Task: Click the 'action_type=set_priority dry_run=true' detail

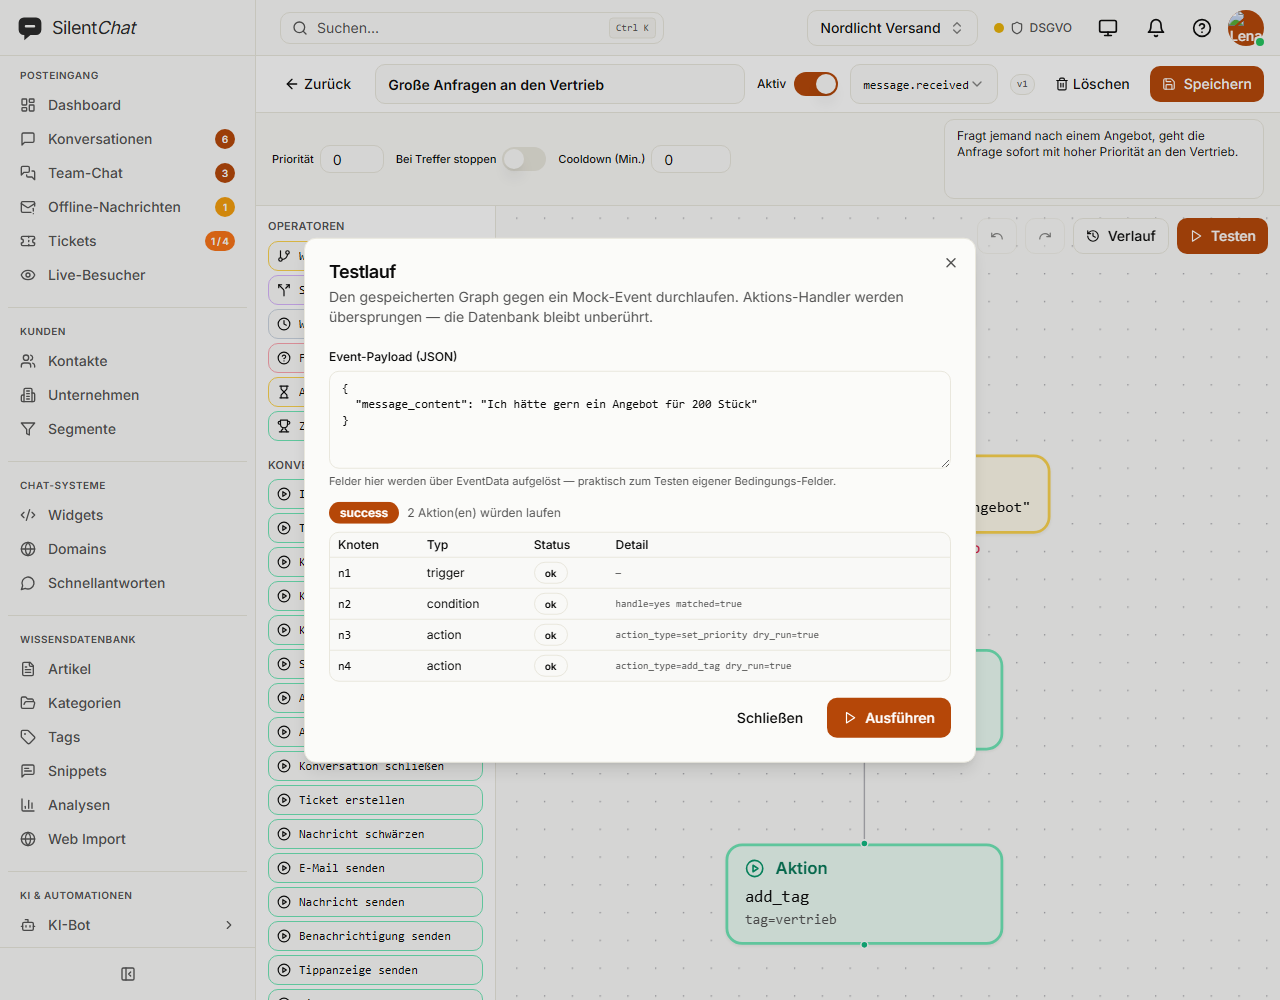Action: pyautogui.click(x=717, y=635)
